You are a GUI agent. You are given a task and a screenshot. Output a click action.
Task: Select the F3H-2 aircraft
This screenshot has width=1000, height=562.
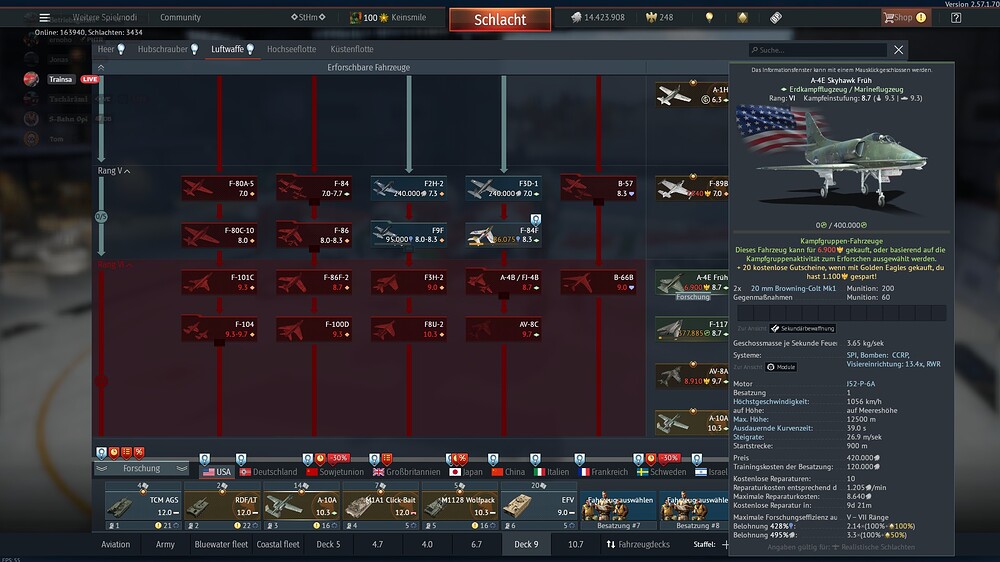click(409, 283)
